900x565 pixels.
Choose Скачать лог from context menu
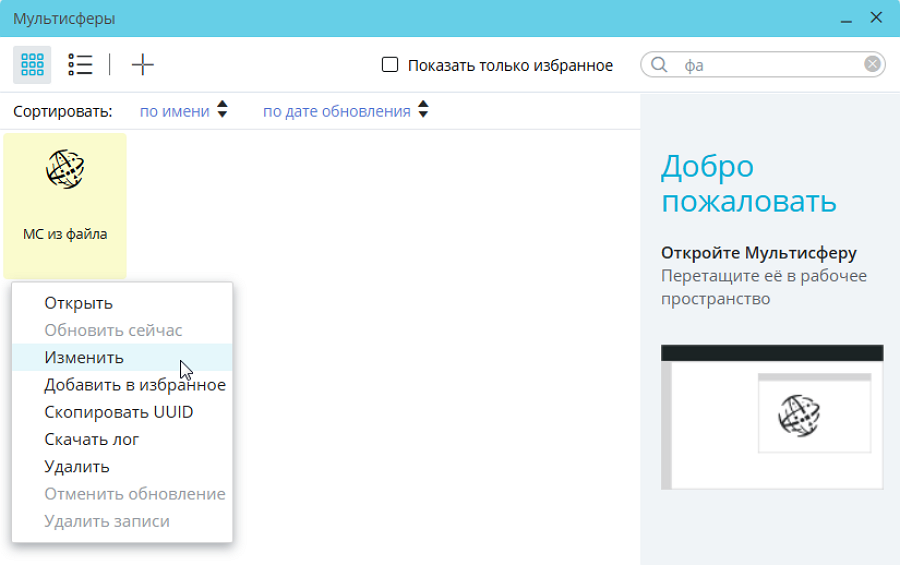[x=91, y=439]
